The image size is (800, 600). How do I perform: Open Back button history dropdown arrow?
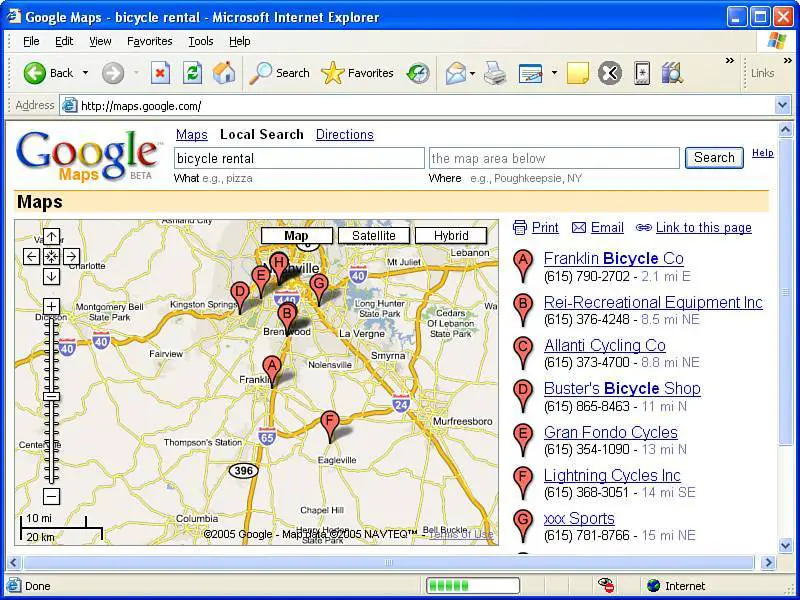coord(85,73)
